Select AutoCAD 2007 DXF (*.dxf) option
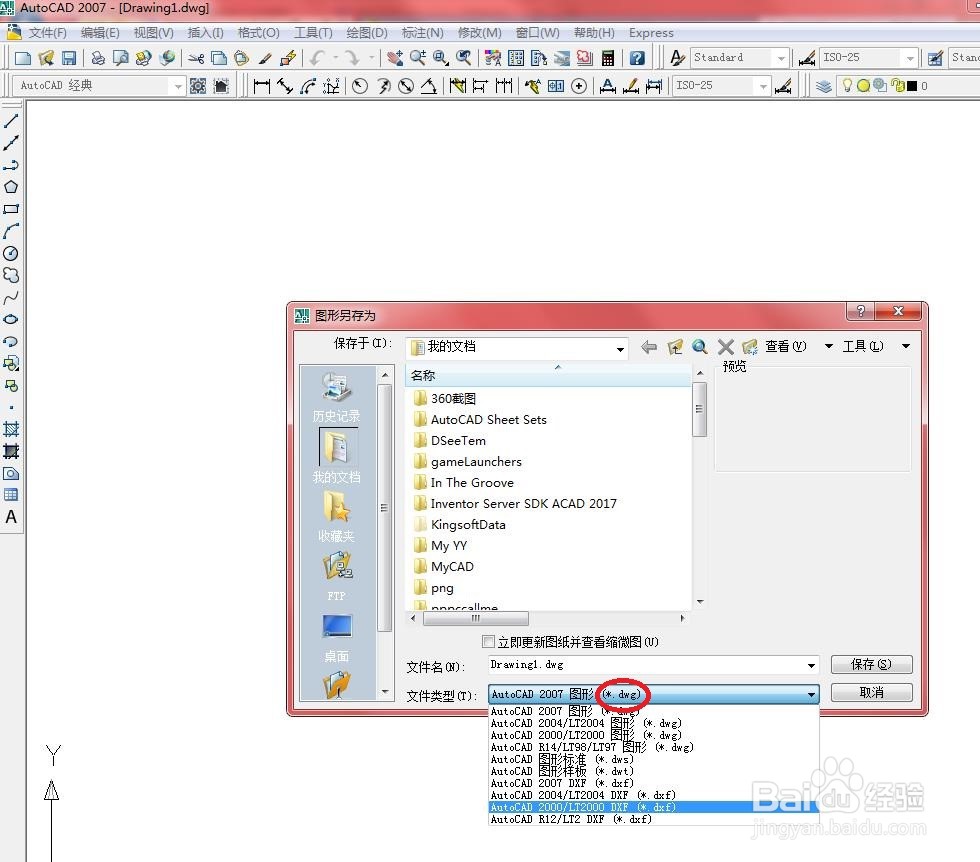Image resolution: width=980 pixels, height=862 pixels. click(653, 783)
